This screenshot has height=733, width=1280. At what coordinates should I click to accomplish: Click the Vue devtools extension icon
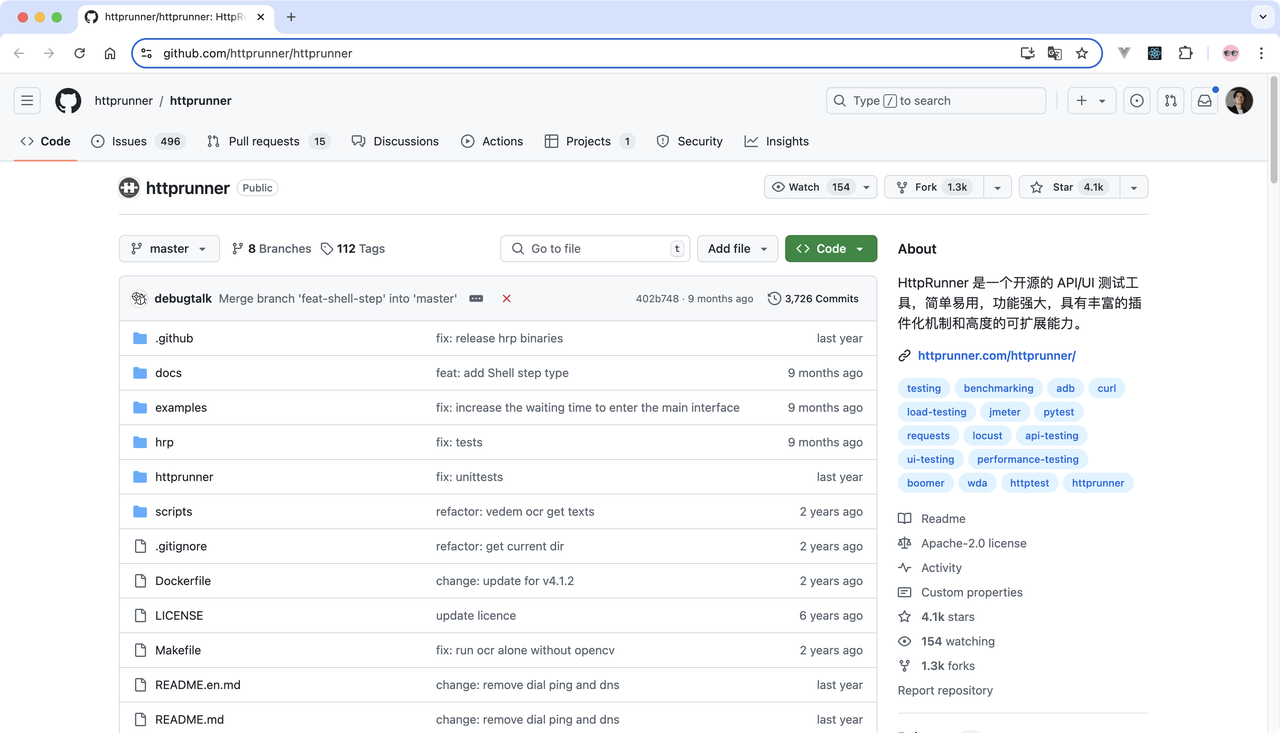coord(1124,53)
